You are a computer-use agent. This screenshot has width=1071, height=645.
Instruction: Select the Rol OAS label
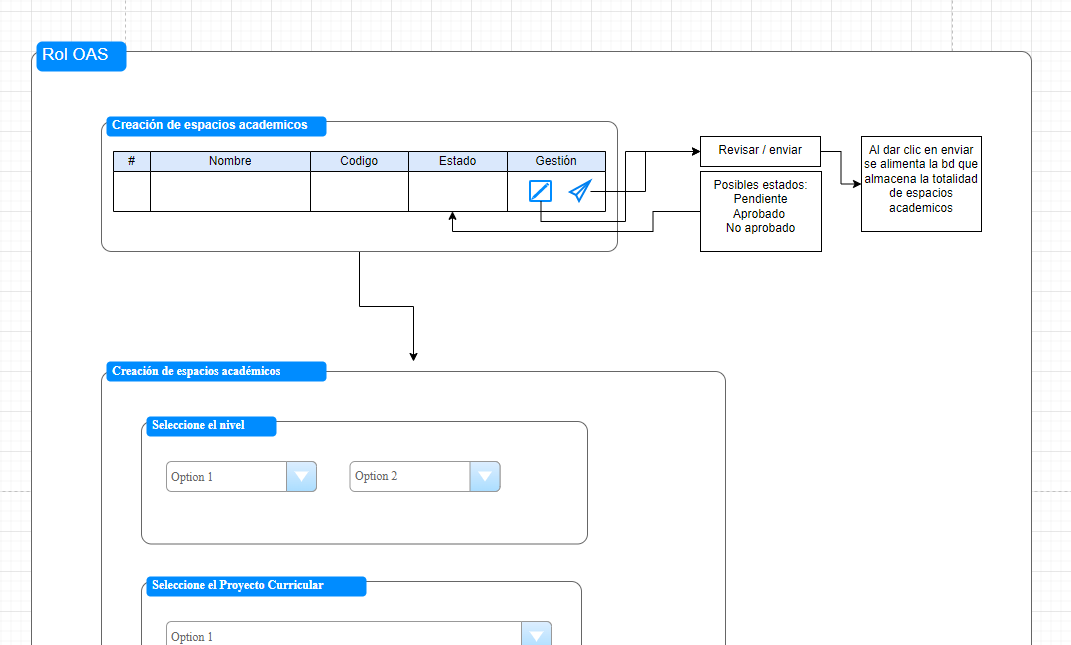pyautogui.click(x=80, y=56)
